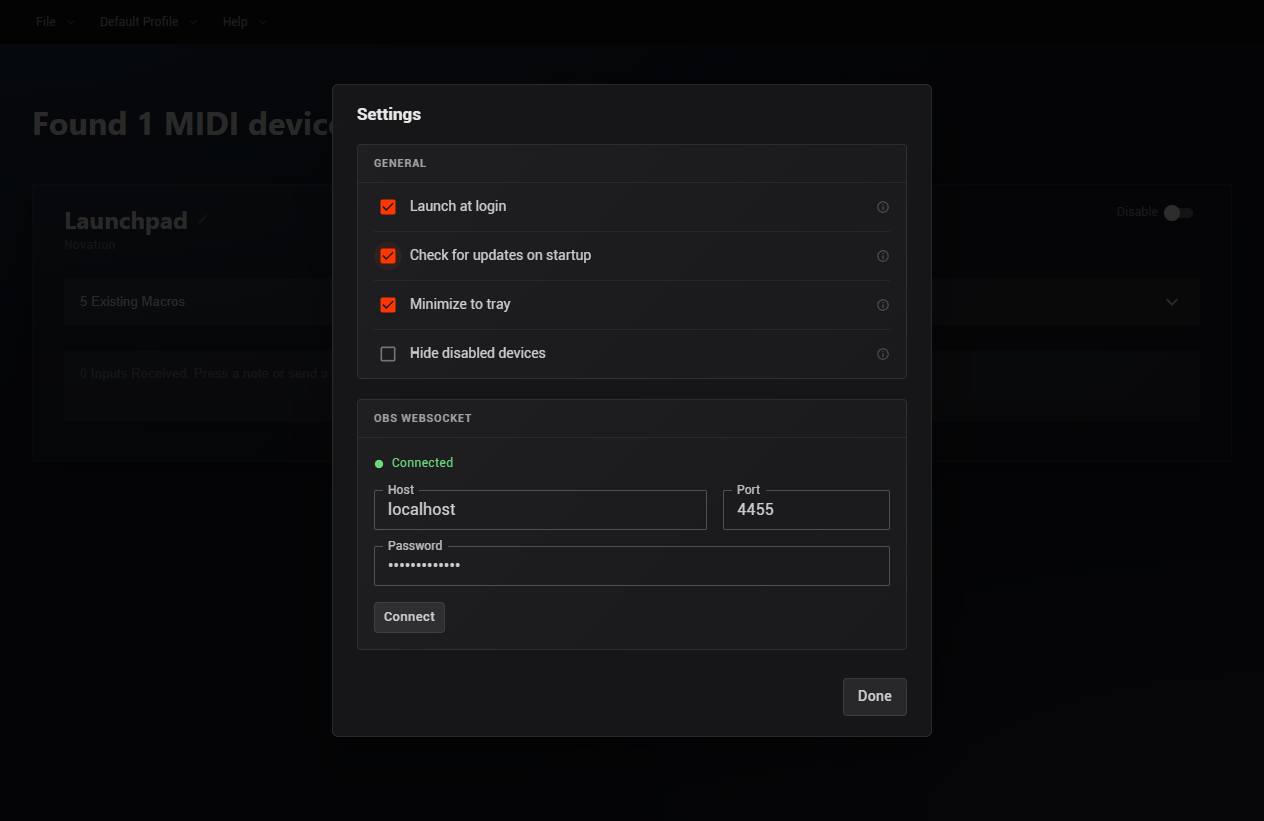Open the Help menu
This screenshot has width=1264, height=821.
[x=245, y=22]
